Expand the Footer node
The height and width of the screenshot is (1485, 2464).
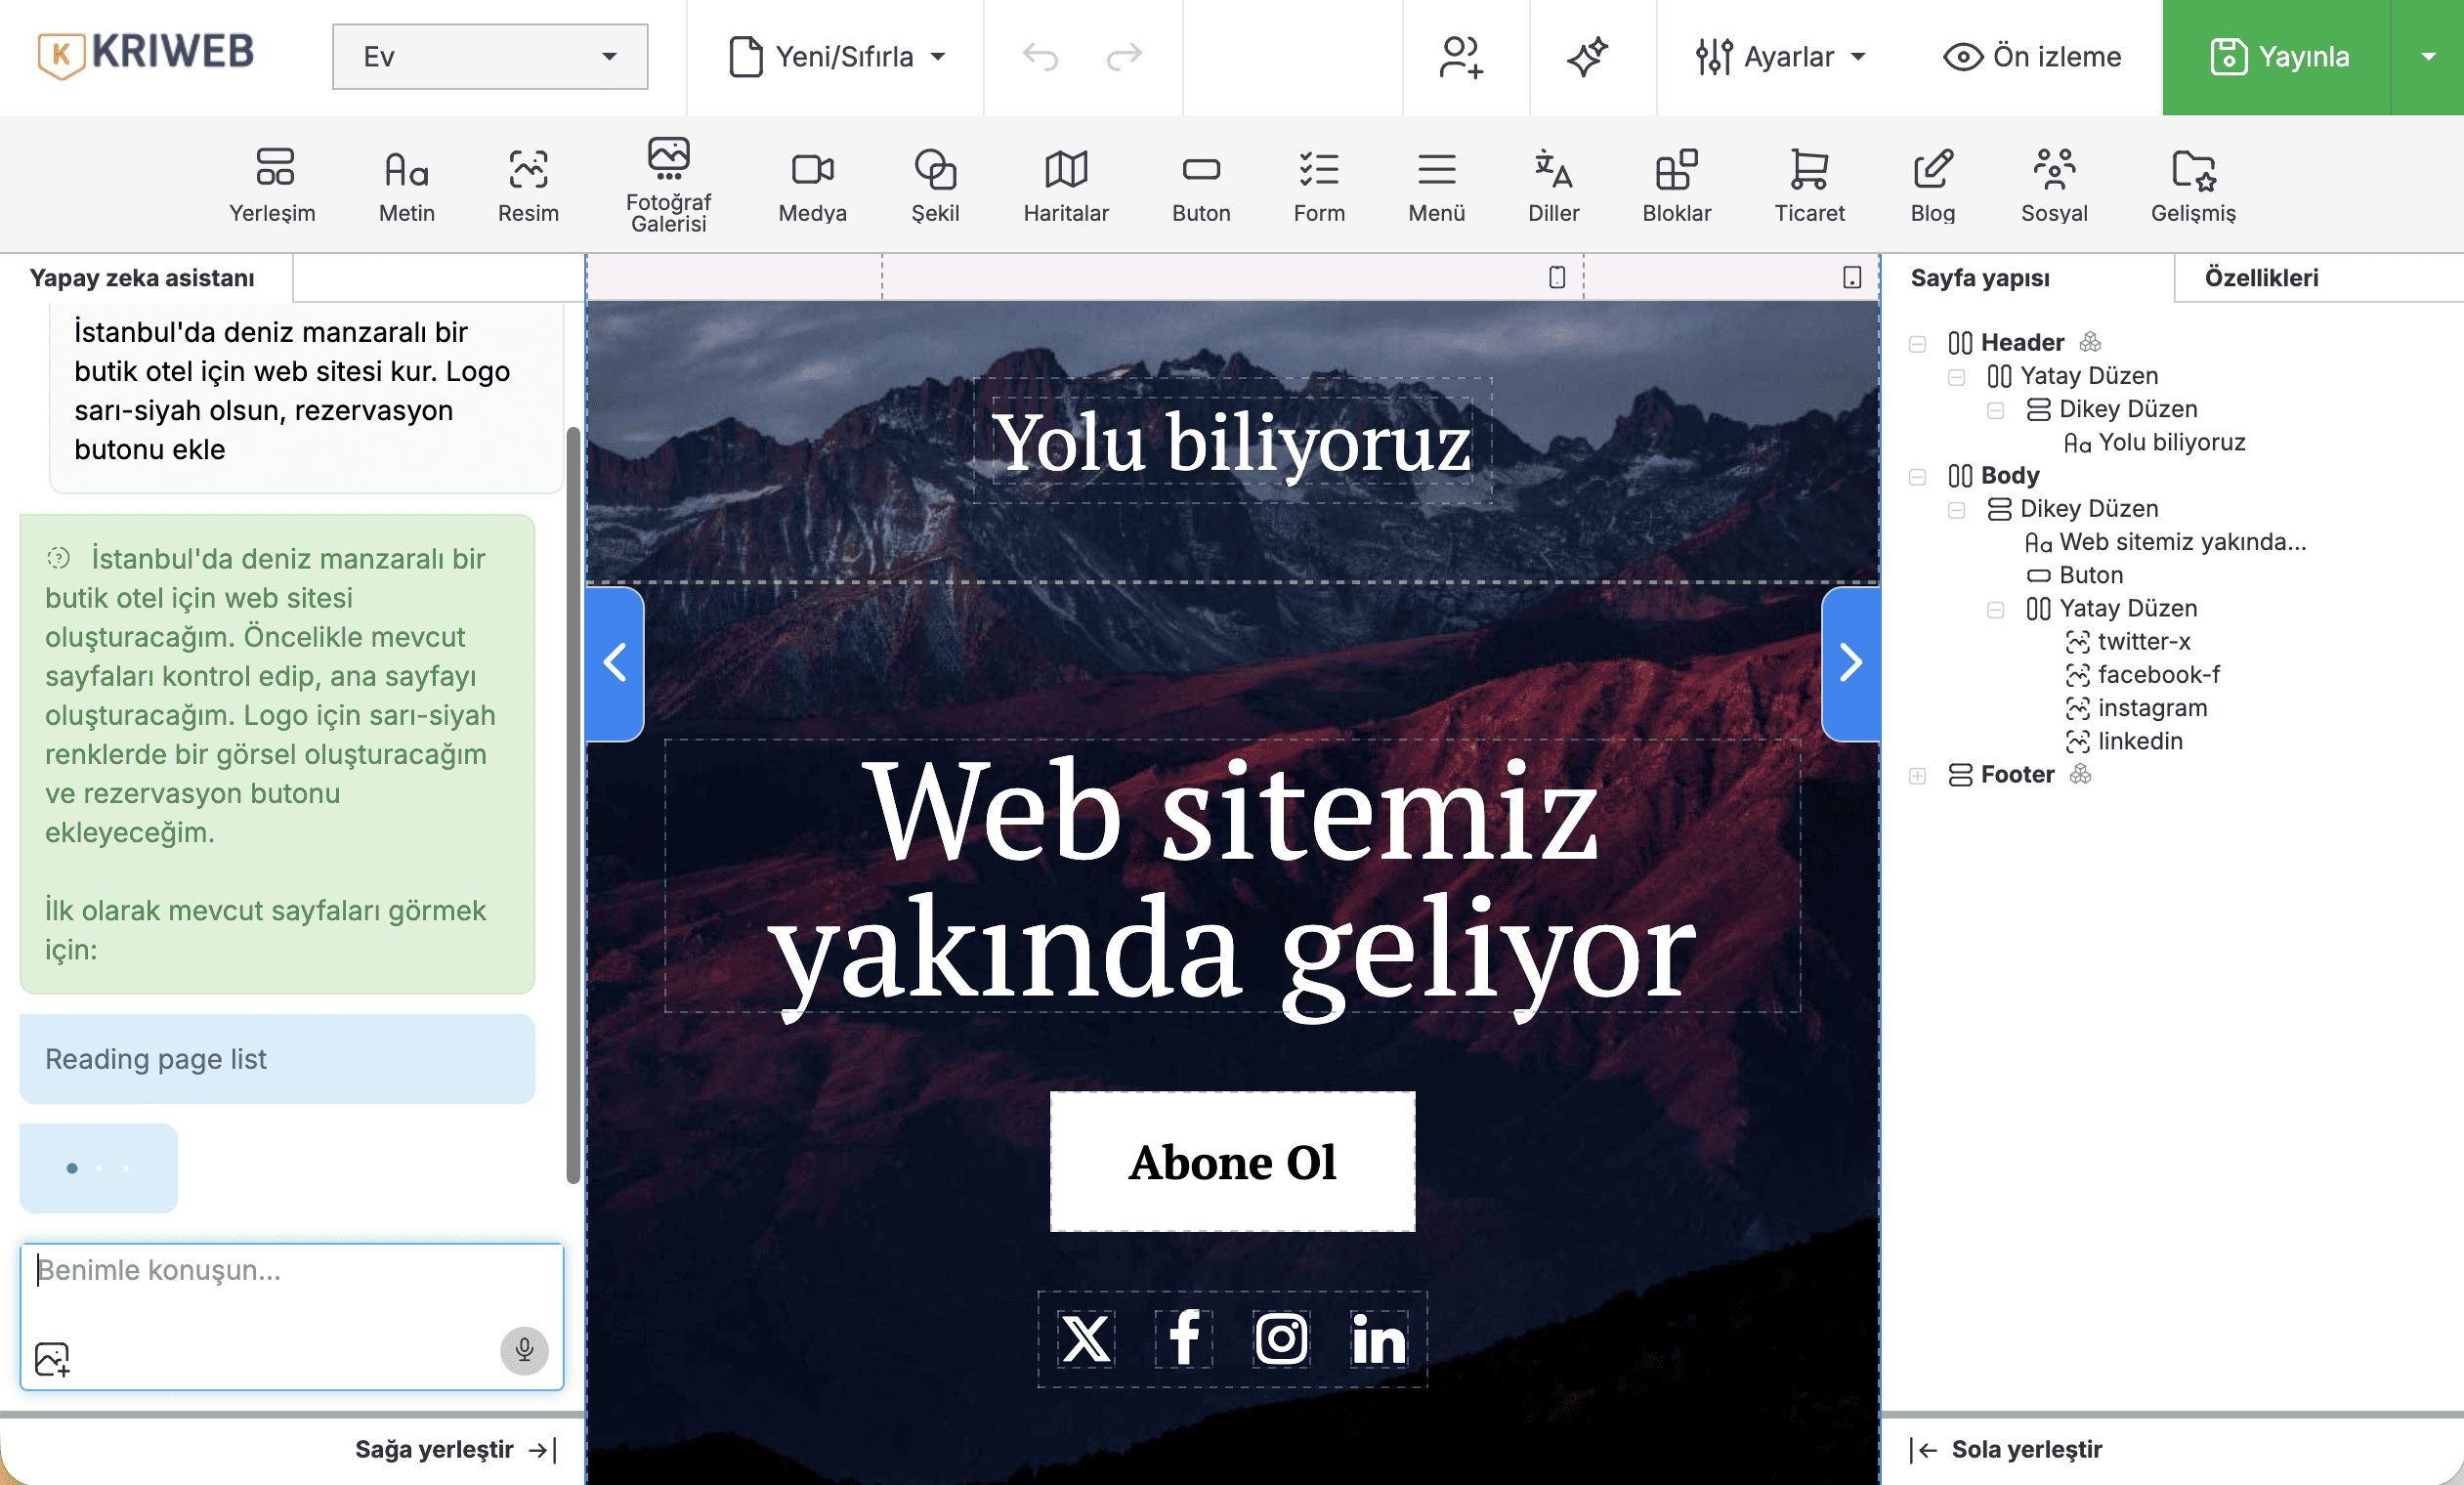(x=1917, y=775)
